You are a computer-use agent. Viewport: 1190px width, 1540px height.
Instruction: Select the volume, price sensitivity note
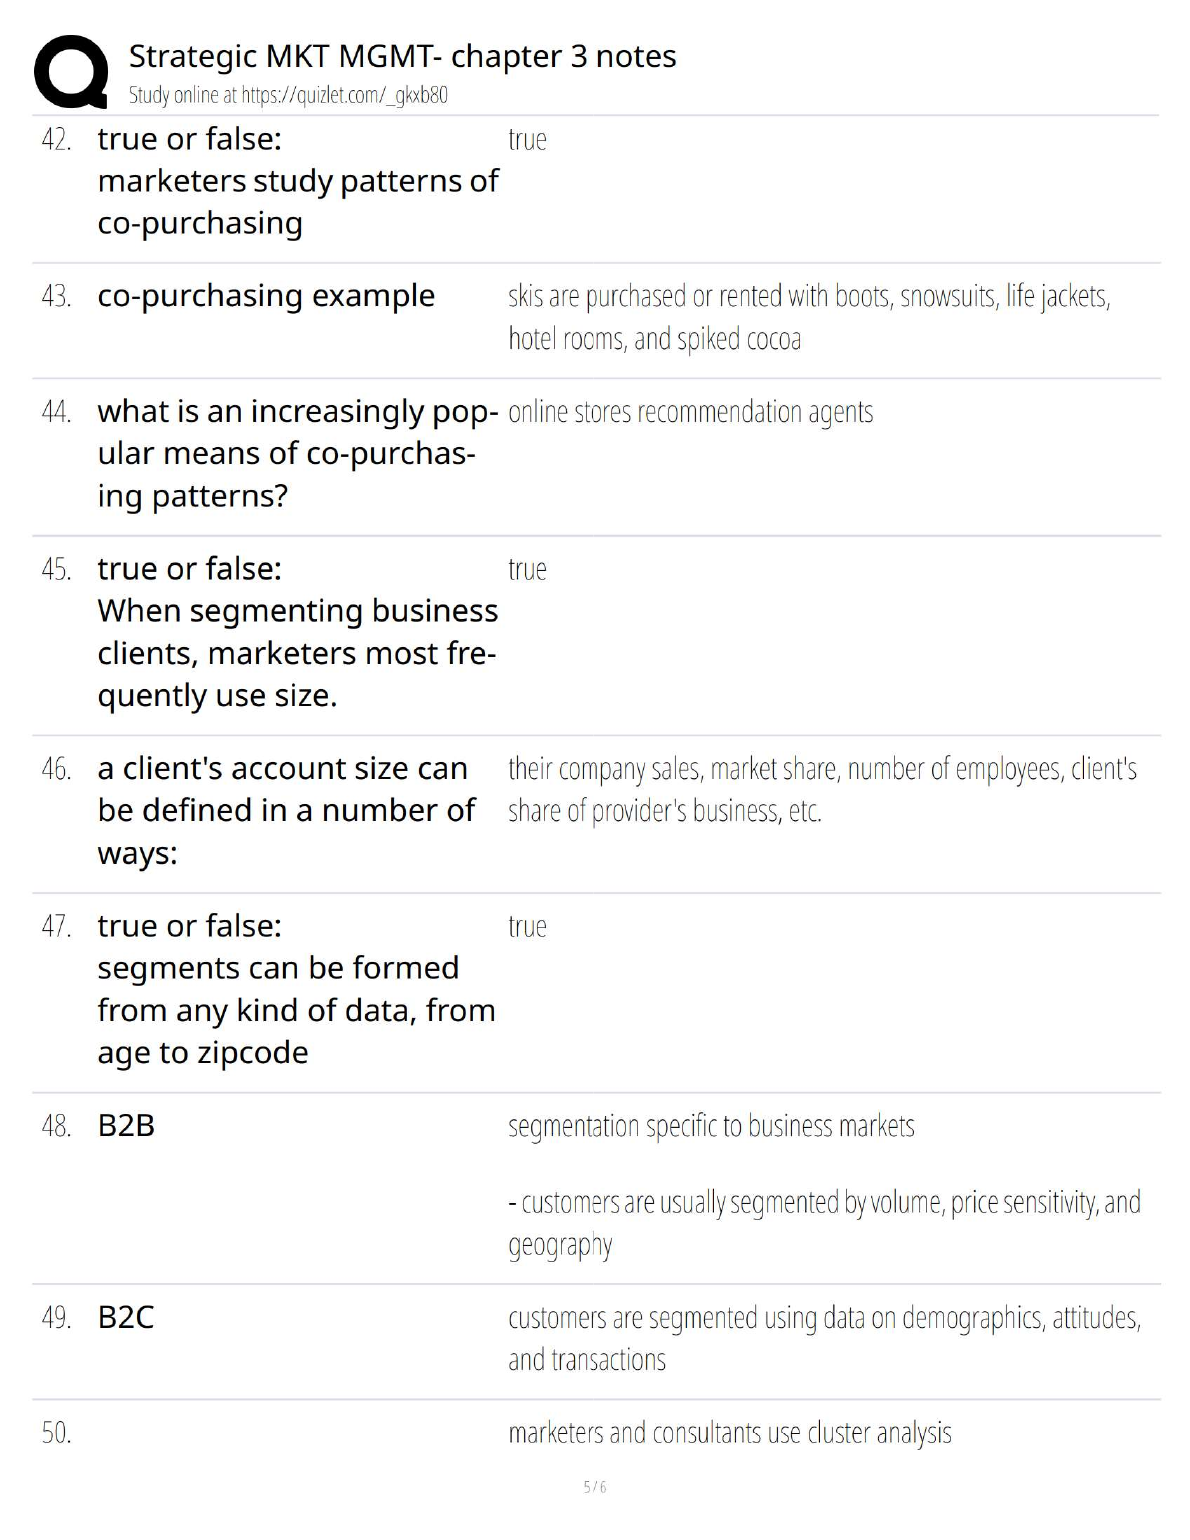click(824, 1222)
